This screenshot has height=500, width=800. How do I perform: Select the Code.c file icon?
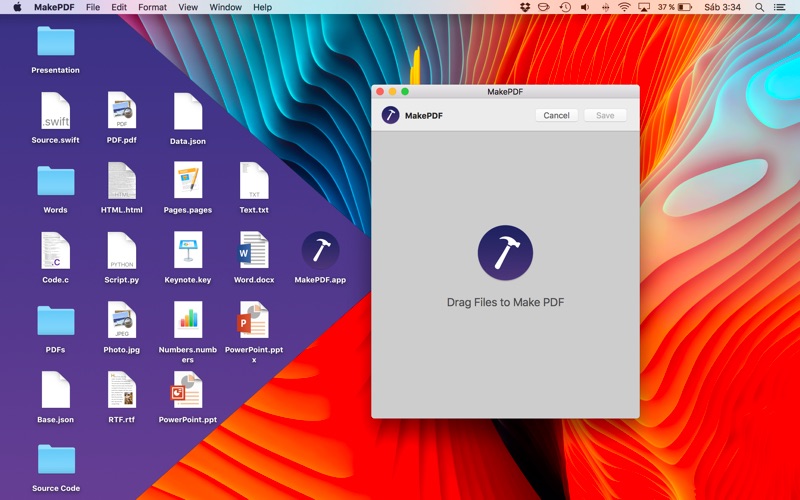(56, 251)
